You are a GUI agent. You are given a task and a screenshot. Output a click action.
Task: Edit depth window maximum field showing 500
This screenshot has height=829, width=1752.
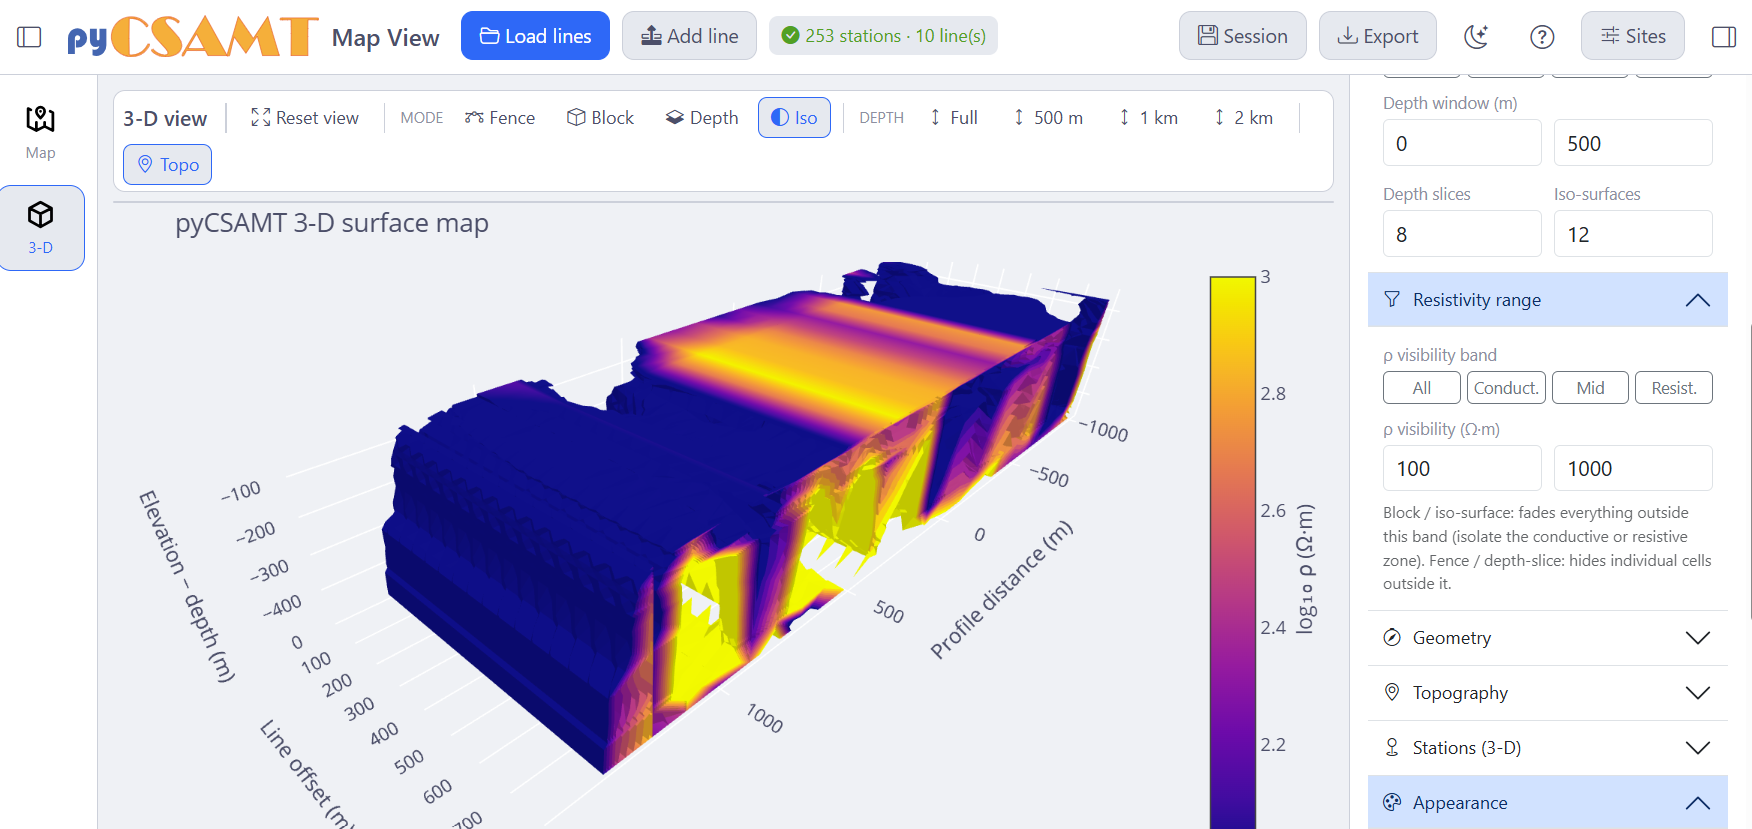tap(1633, 143)
